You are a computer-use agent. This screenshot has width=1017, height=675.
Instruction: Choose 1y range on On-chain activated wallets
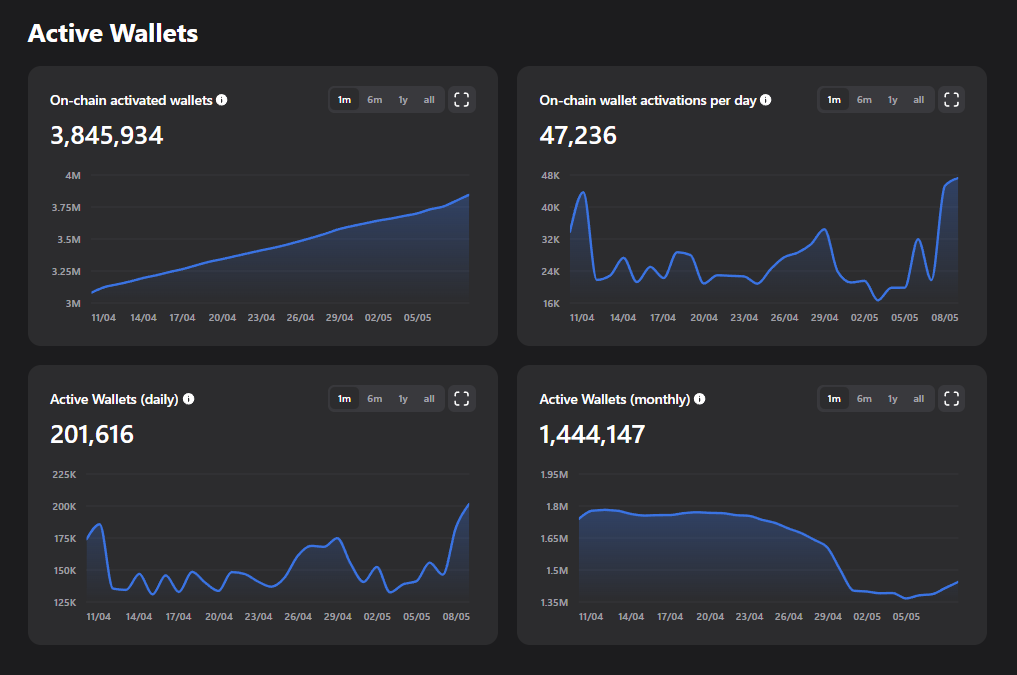pos(403,99)
